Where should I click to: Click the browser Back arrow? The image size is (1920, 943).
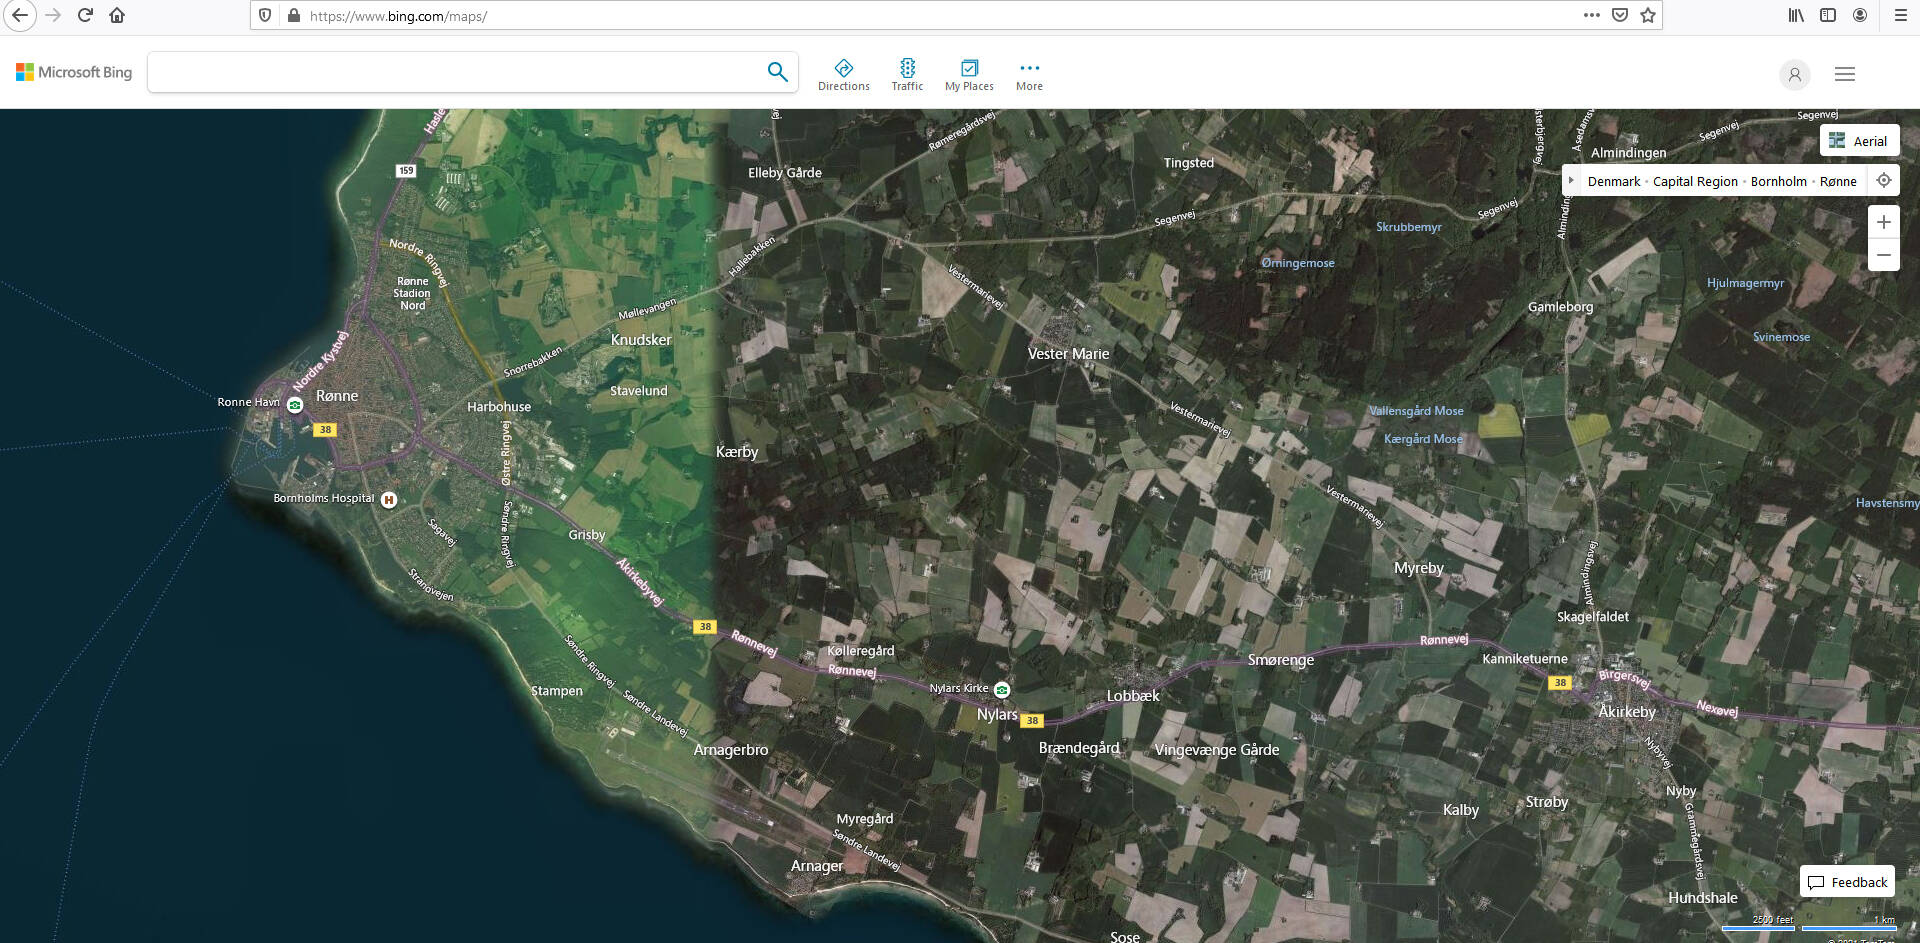coord(20,15)
